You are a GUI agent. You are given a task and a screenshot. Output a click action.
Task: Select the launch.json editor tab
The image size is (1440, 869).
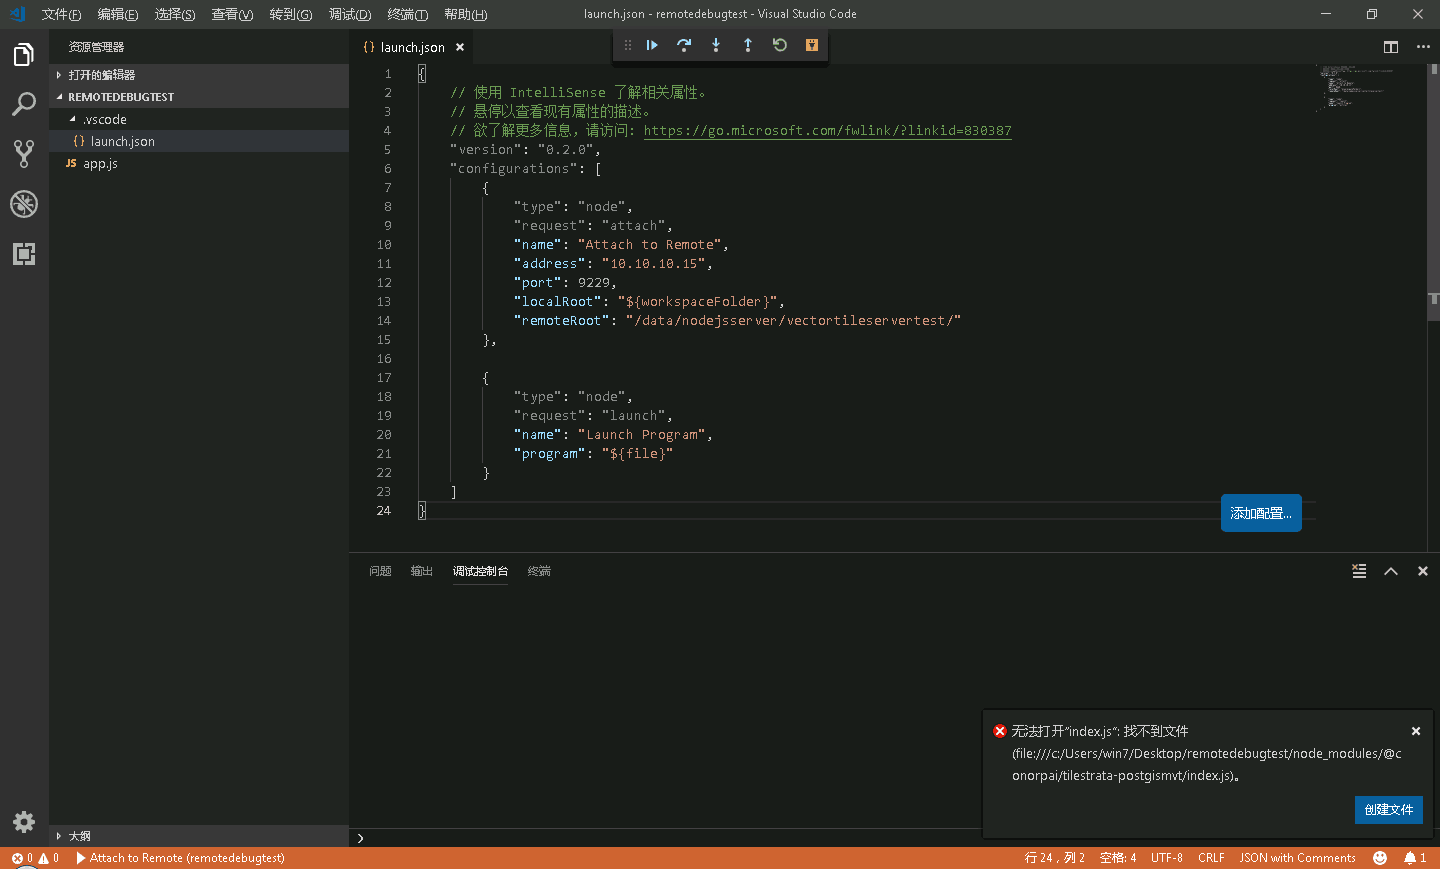click(x=413, y=47)
